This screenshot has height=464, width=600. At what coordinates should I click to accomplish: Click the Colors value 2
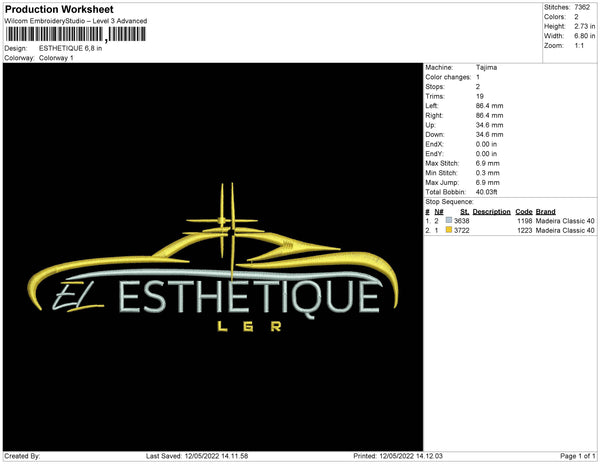576,17
